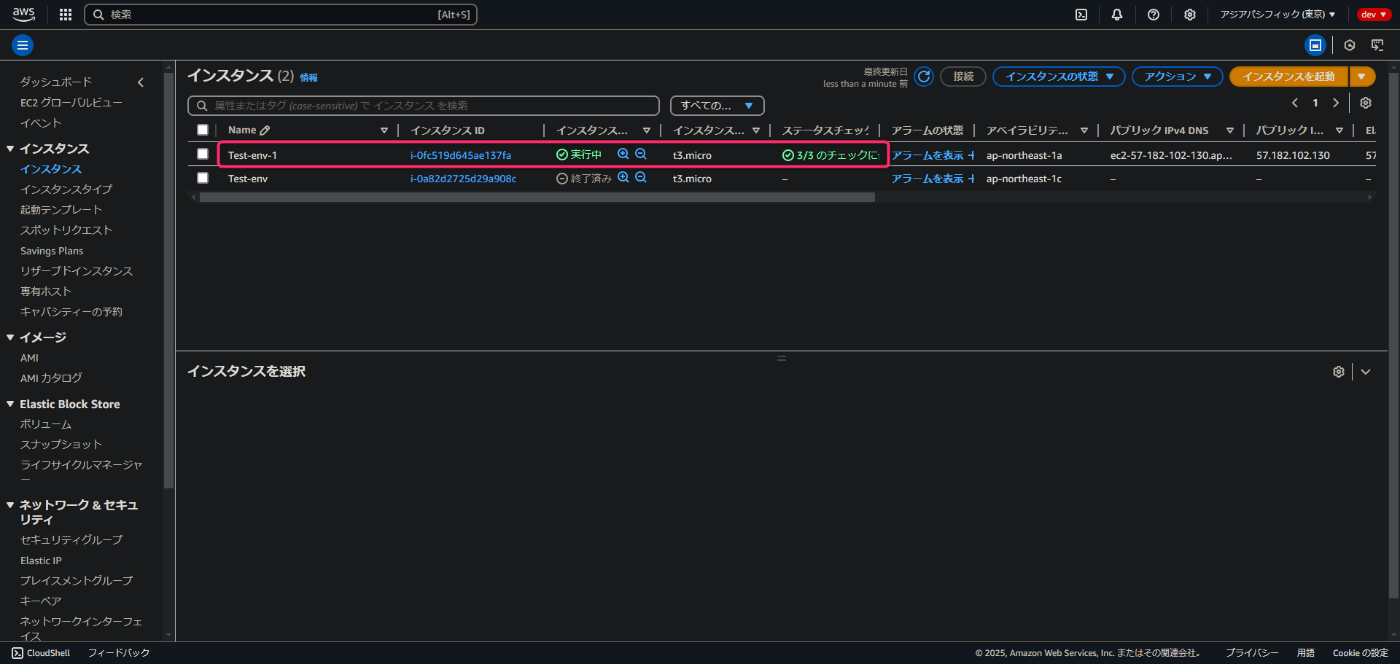The image size is (1400, 664).
Task: Open Launch Templates in sidebar
Action: pos(61,210)
